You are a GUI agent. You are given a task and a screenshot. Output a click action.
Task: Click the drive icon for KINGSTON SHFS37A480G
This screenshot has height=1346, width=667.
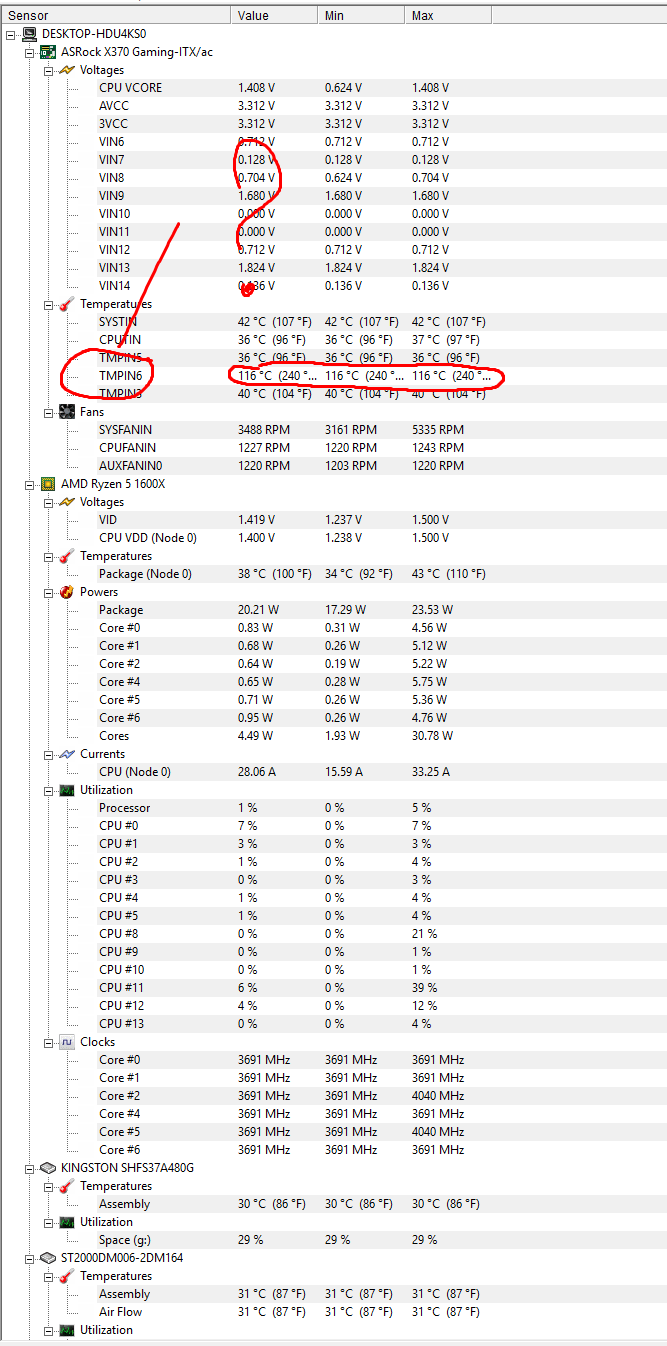pos(48,1168)
